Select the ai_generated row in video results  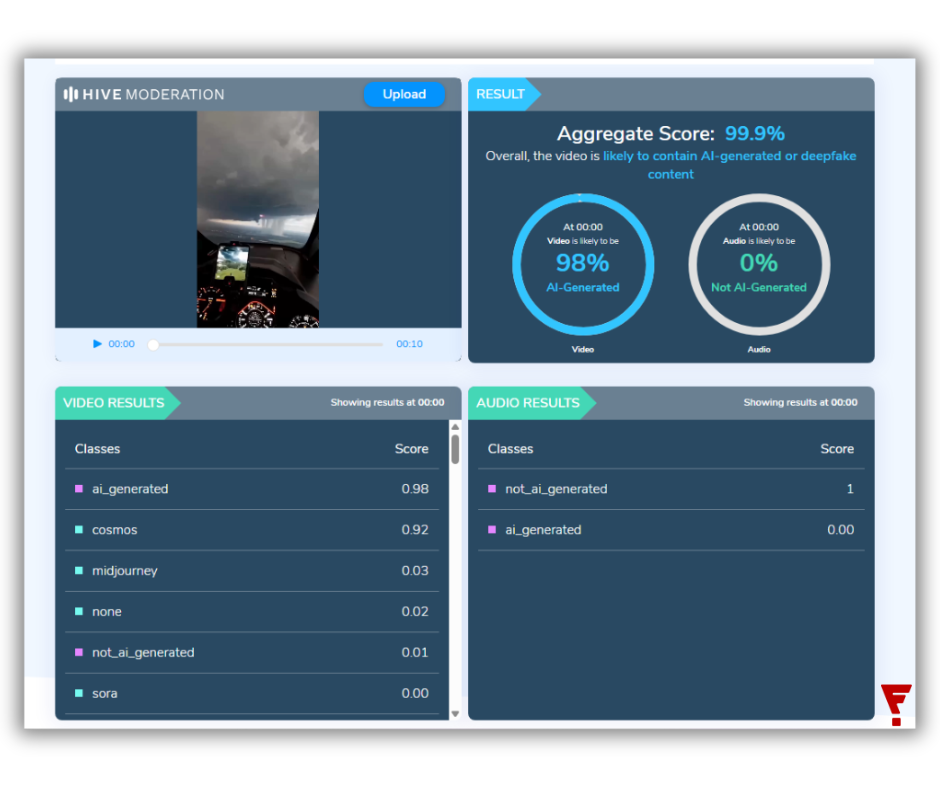[x=251, y=489]
